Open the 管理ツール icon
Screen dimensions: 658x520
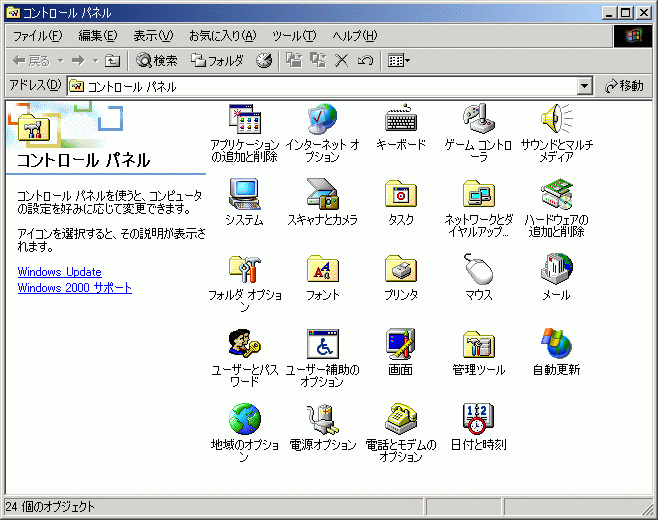[478, 344]
